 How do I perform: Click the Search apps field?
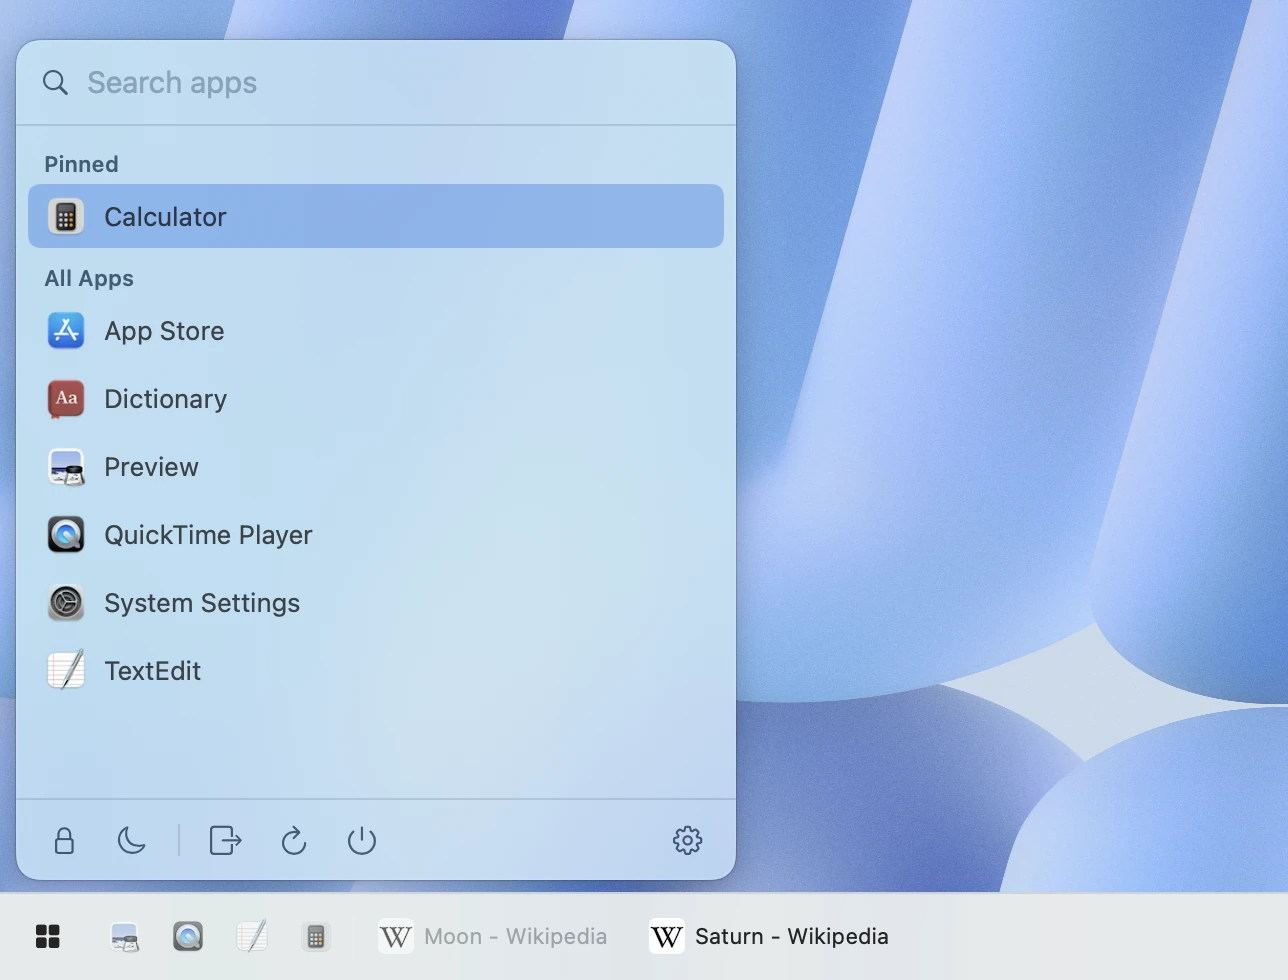pyautogui.click(x=376, y=83)
